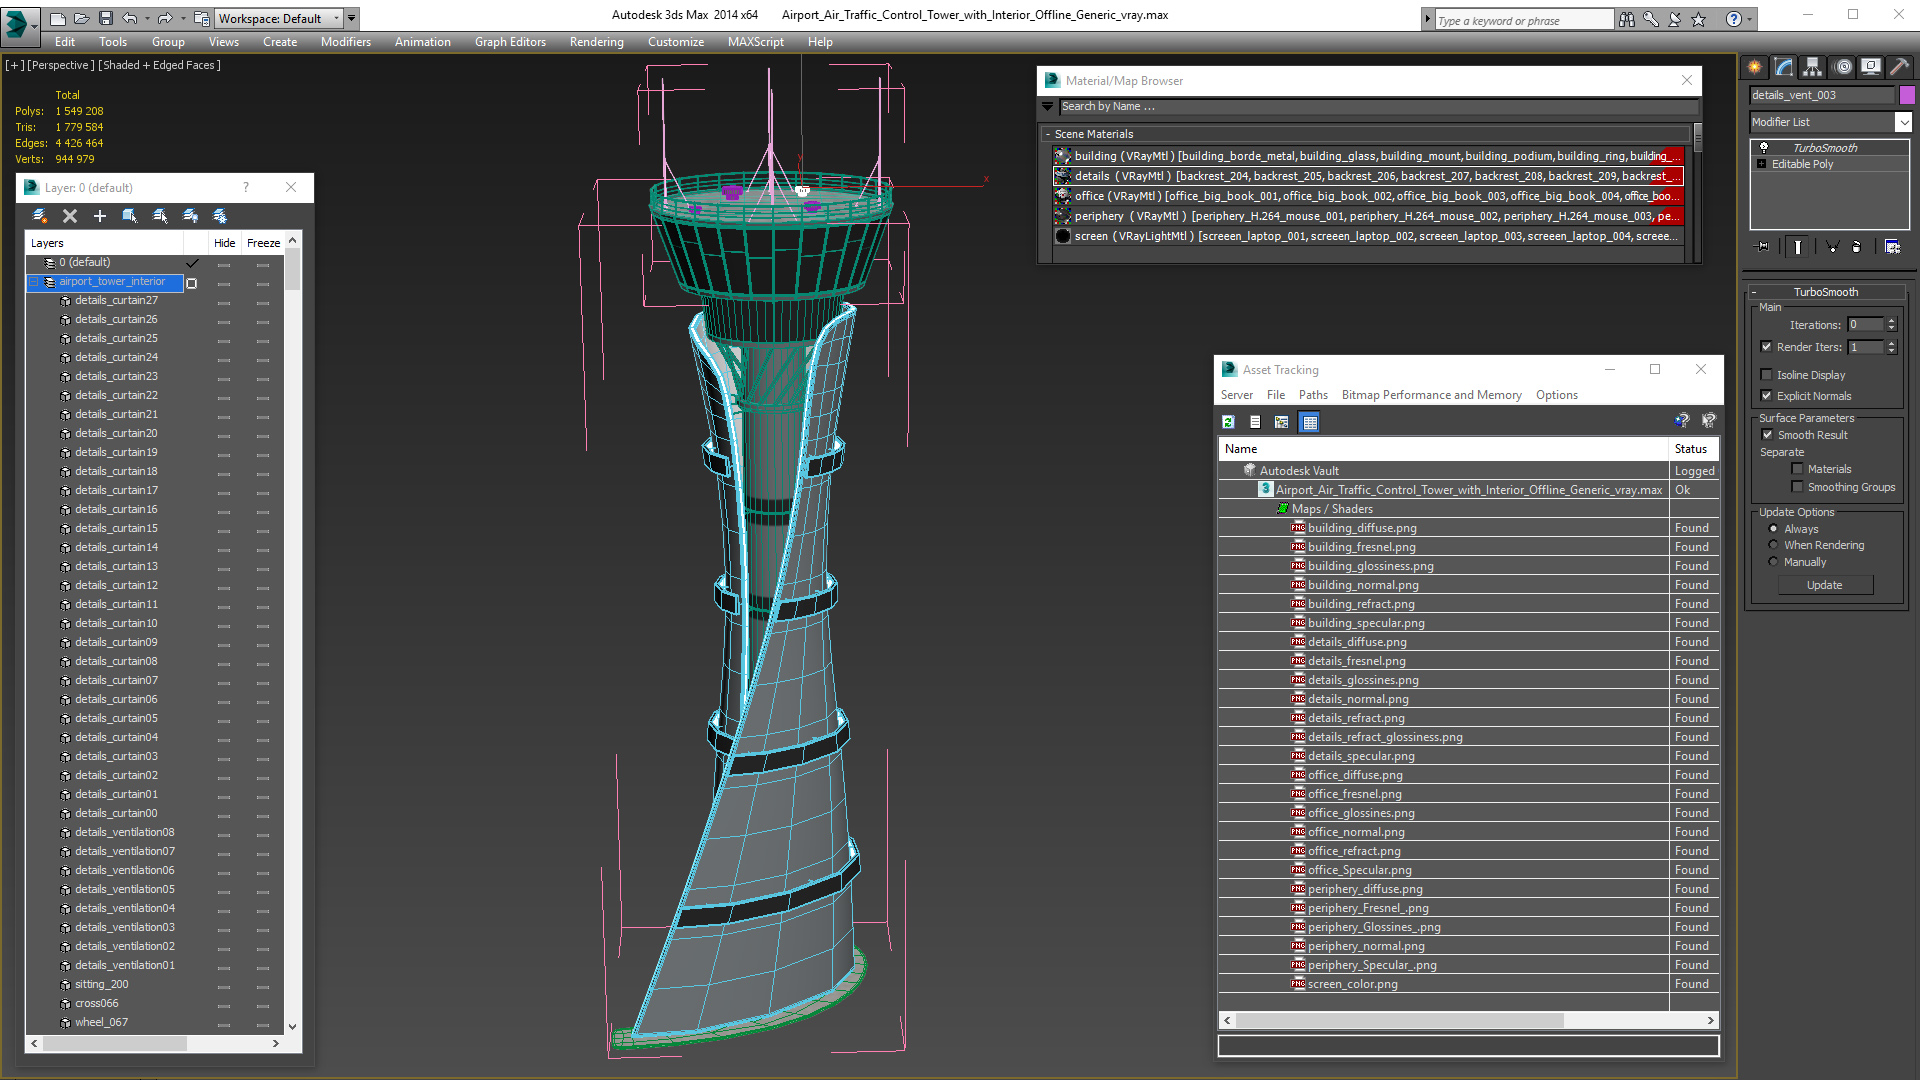Open the Modify command panel tab

click(x=1784, y=67)
